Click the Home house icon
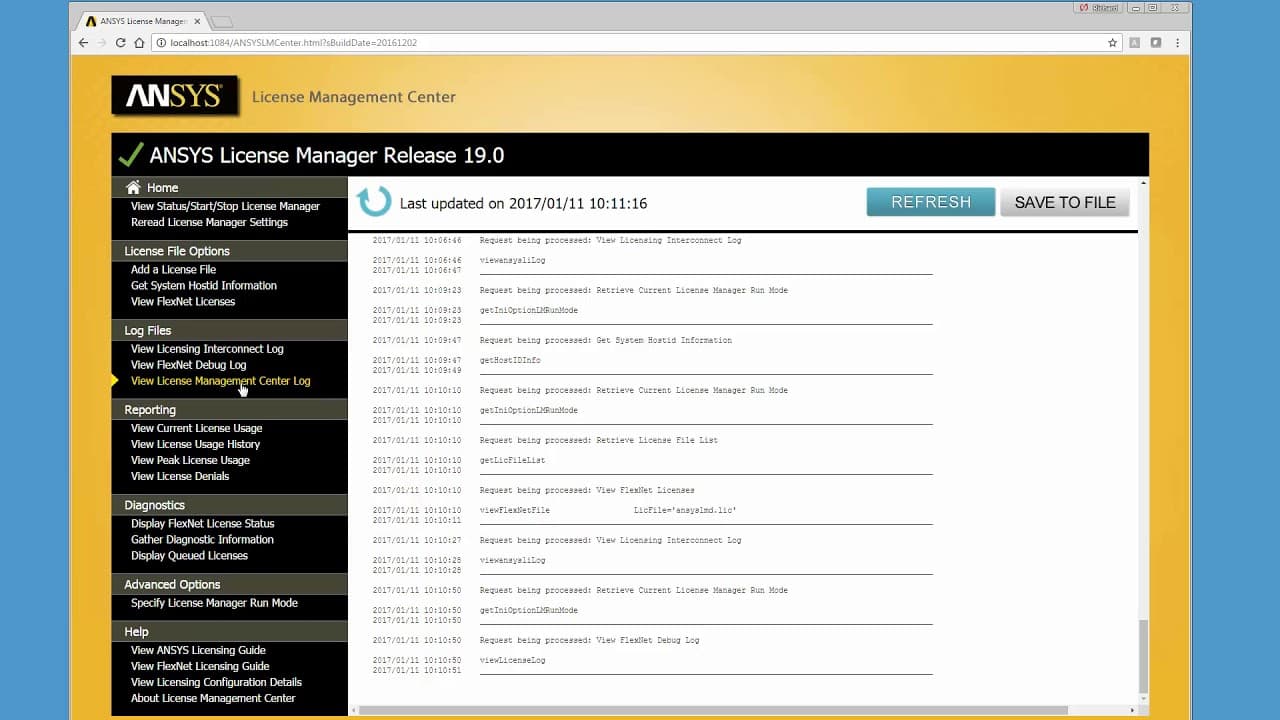This screenshot has height=720, width=1280. point(133,187)
